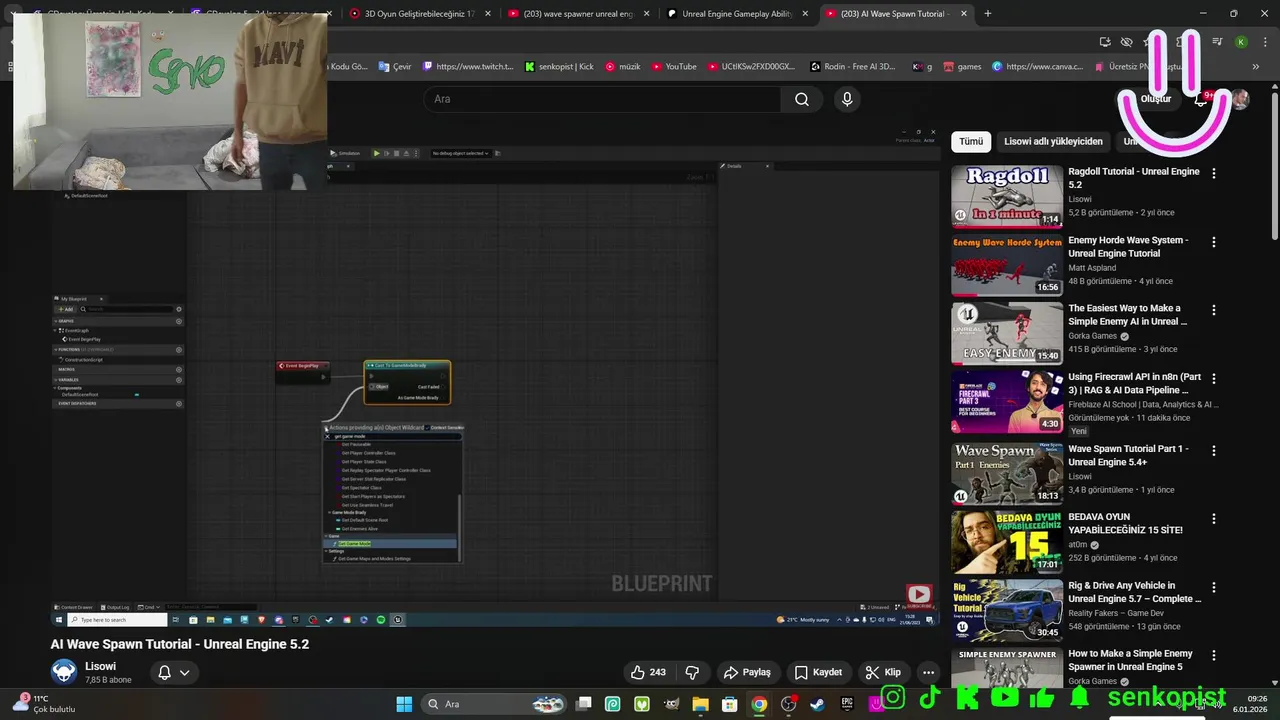The image size is (1280, 720).
Task: Open more actions menu below video
Action: [928, 672]
